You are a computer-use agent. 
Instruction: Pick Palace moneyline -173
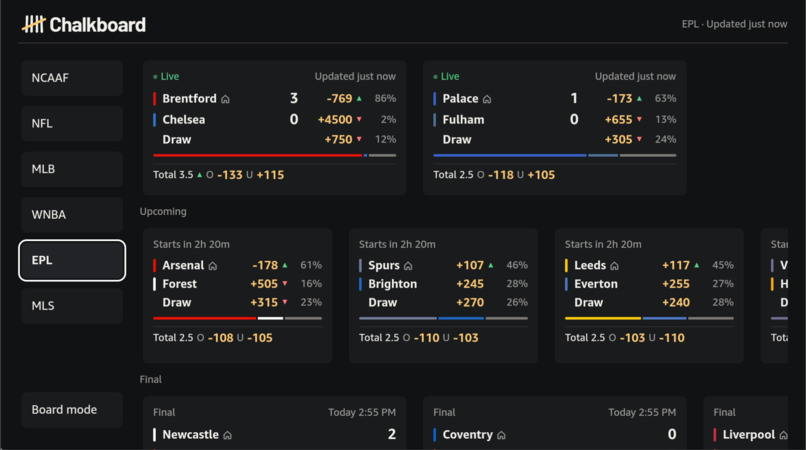pos(619,98)
